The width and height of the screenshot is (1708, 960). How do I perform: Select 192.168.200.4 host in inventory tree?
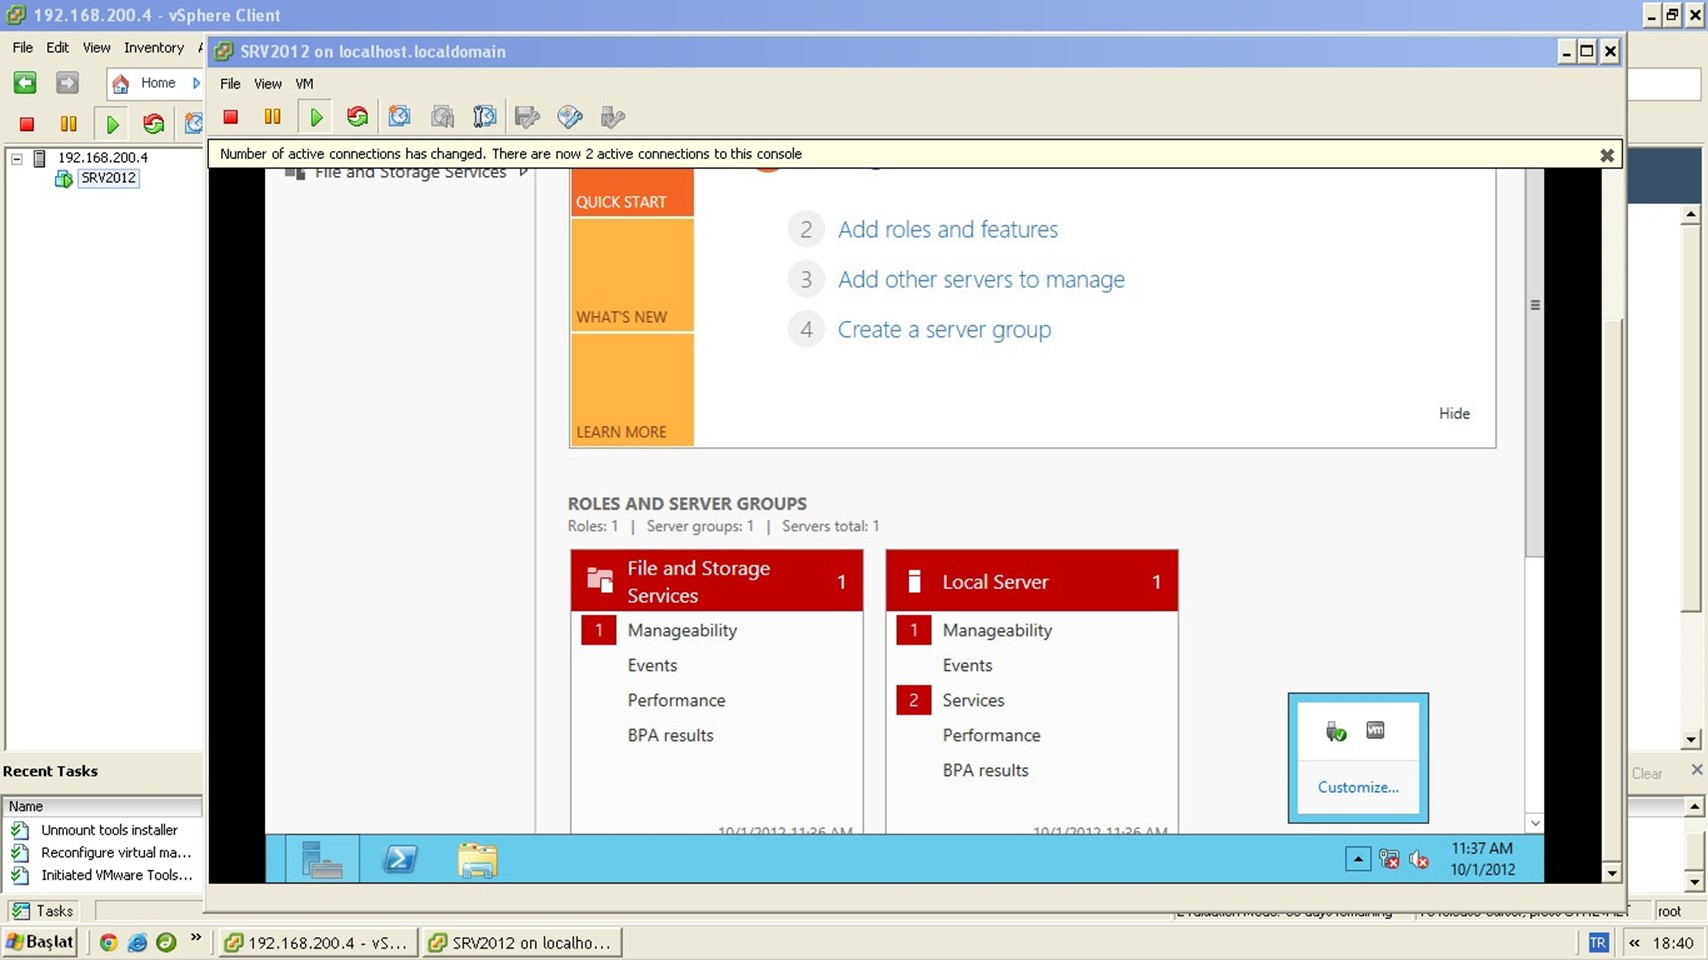pos(102,157)
